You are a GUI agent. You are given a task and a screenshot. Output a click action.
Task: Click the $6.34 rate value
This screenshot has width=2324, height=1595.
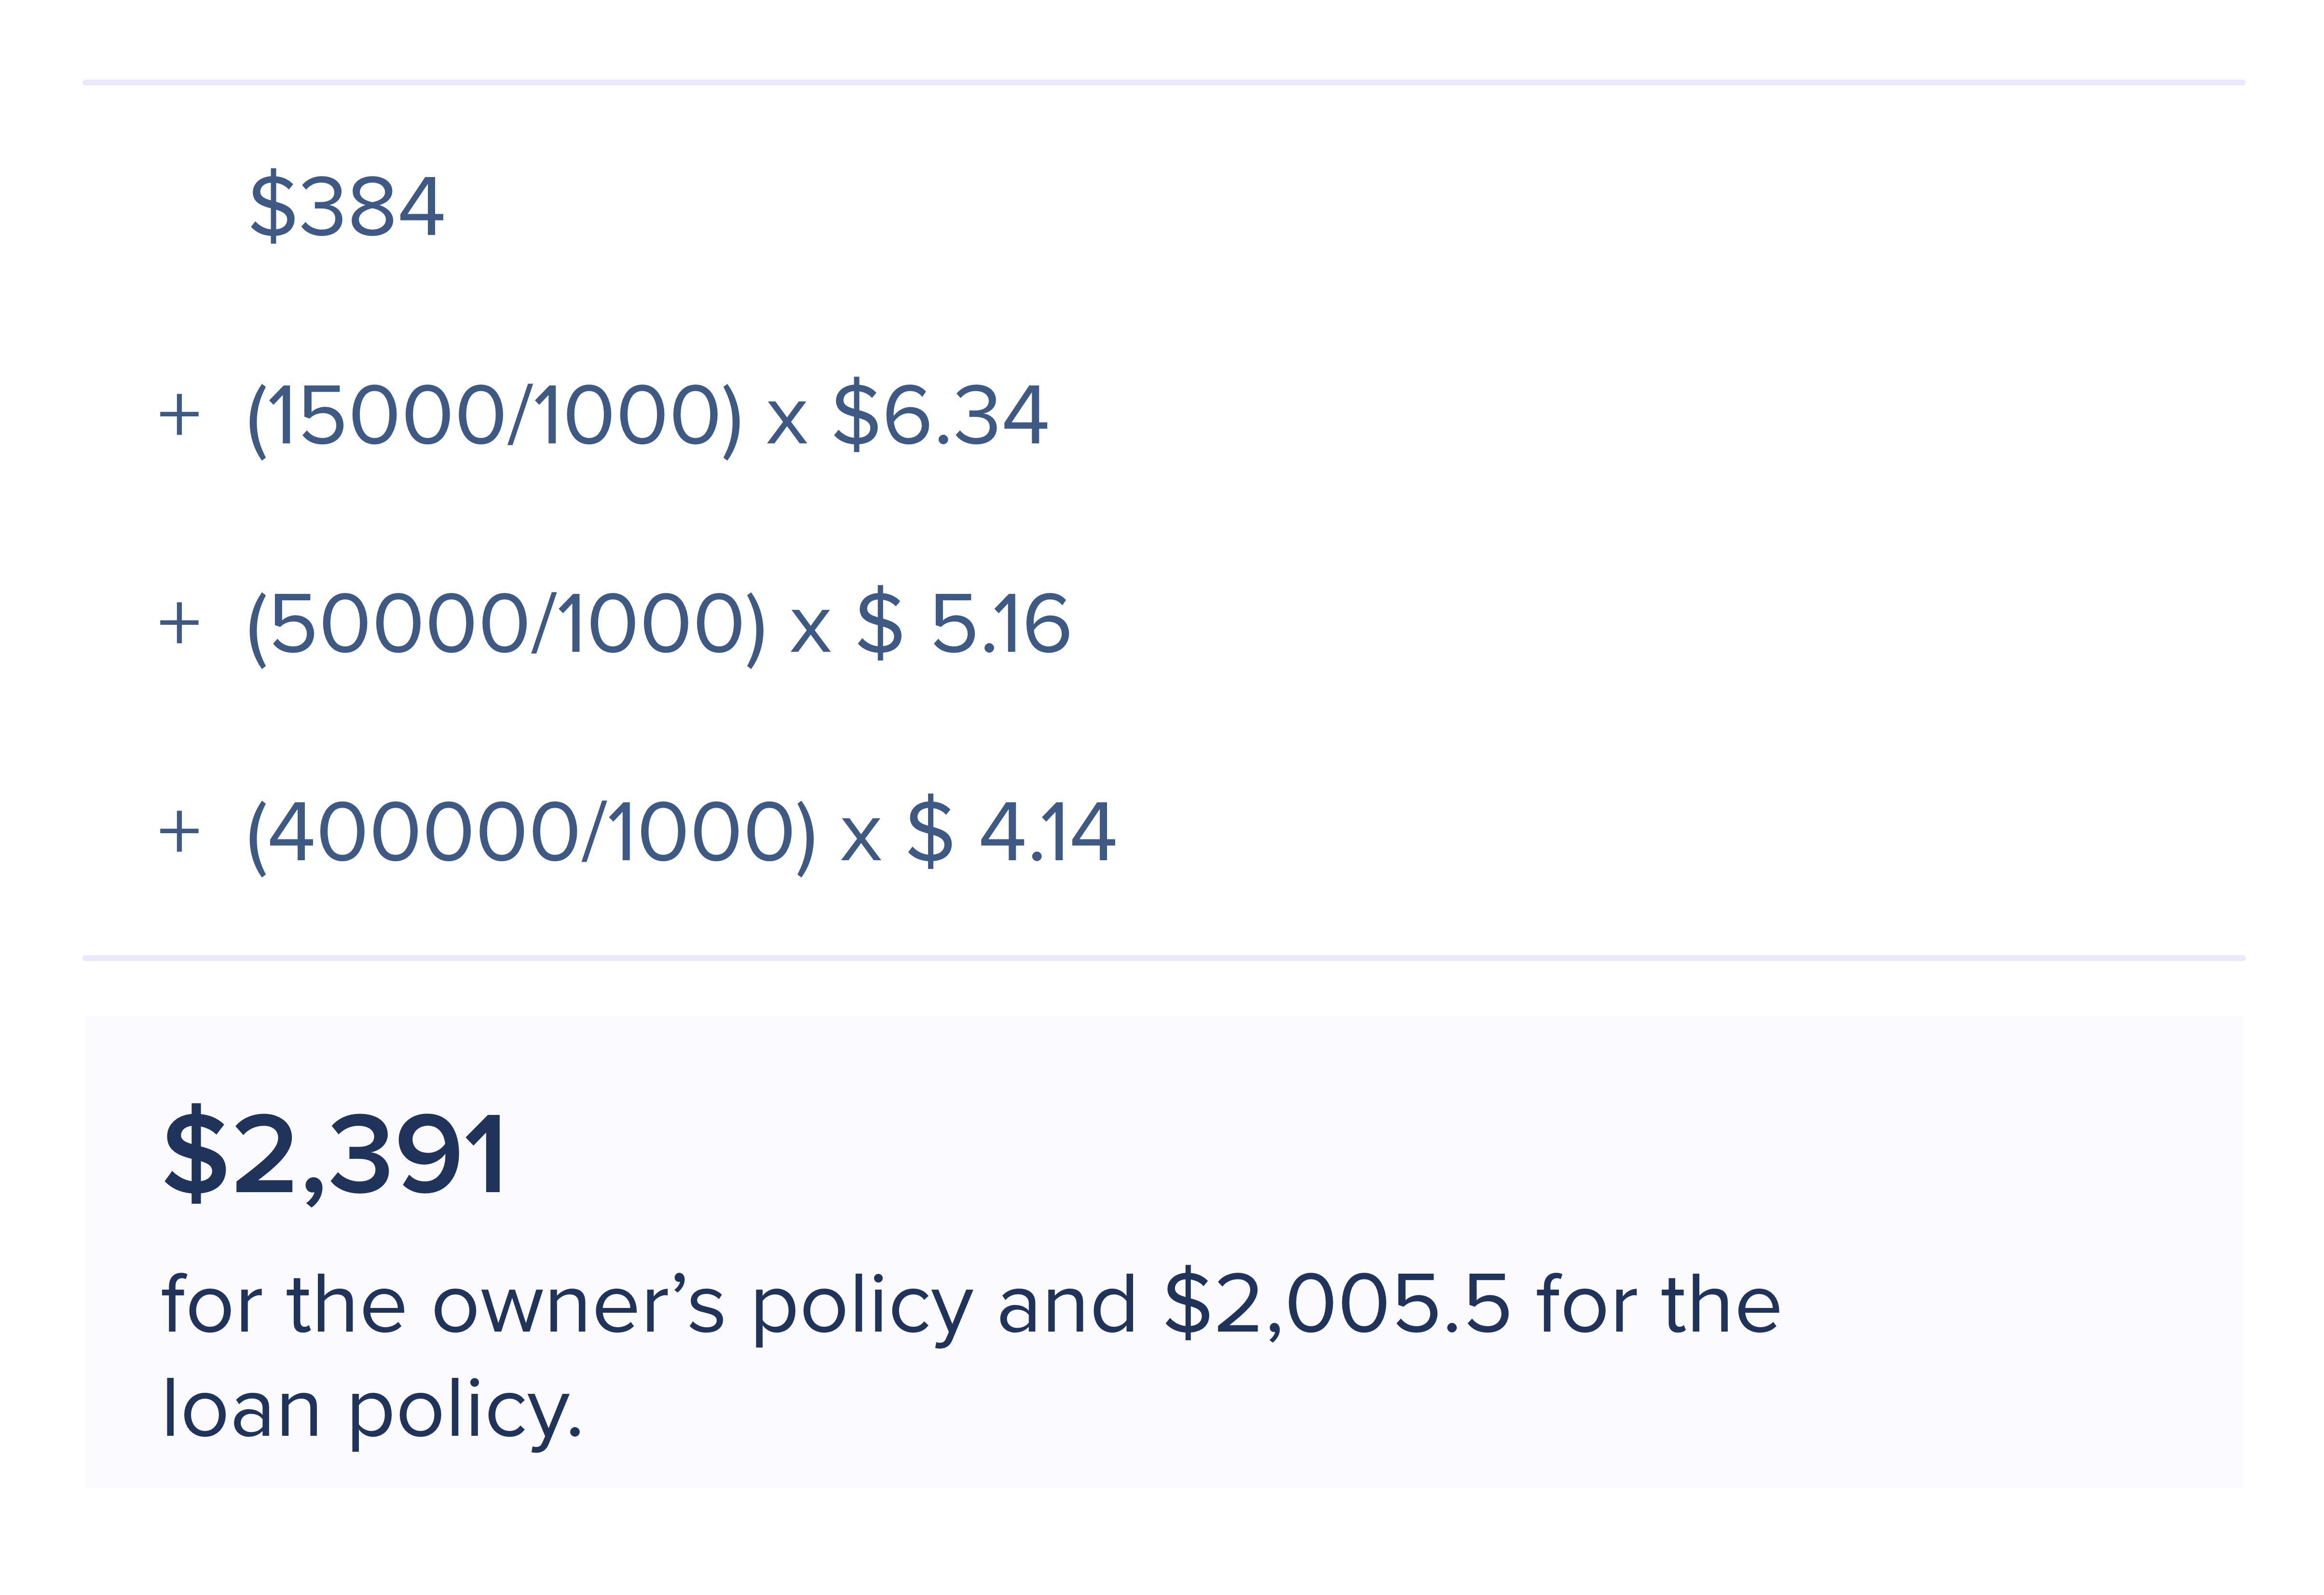[941, 415]
